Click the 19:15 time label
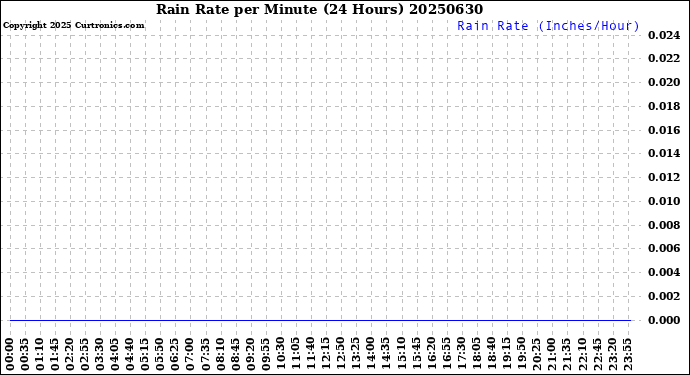This screenshot has height=375, width=690. [x=506, y=355]
